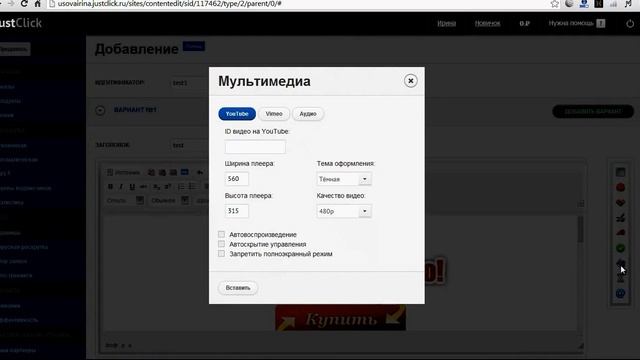Enable the Автоскрытие управления checkbox
The height and width of the screenshot is (360, 640).
coord(221,244)
